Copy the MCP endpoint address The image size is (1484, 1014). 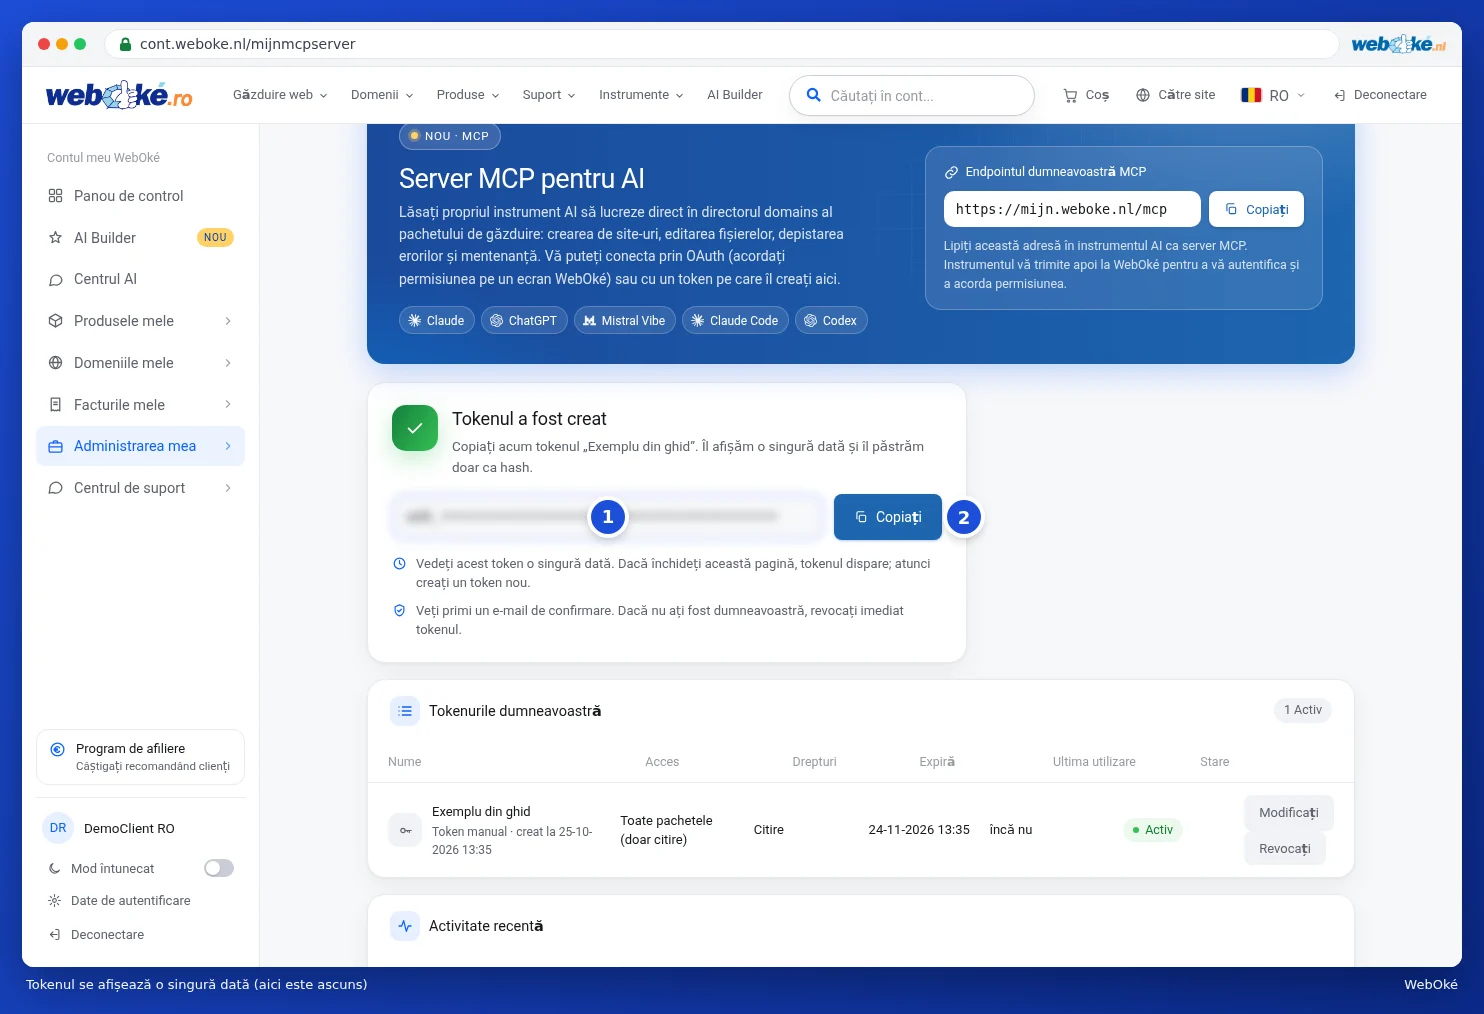pos(1256,209)
